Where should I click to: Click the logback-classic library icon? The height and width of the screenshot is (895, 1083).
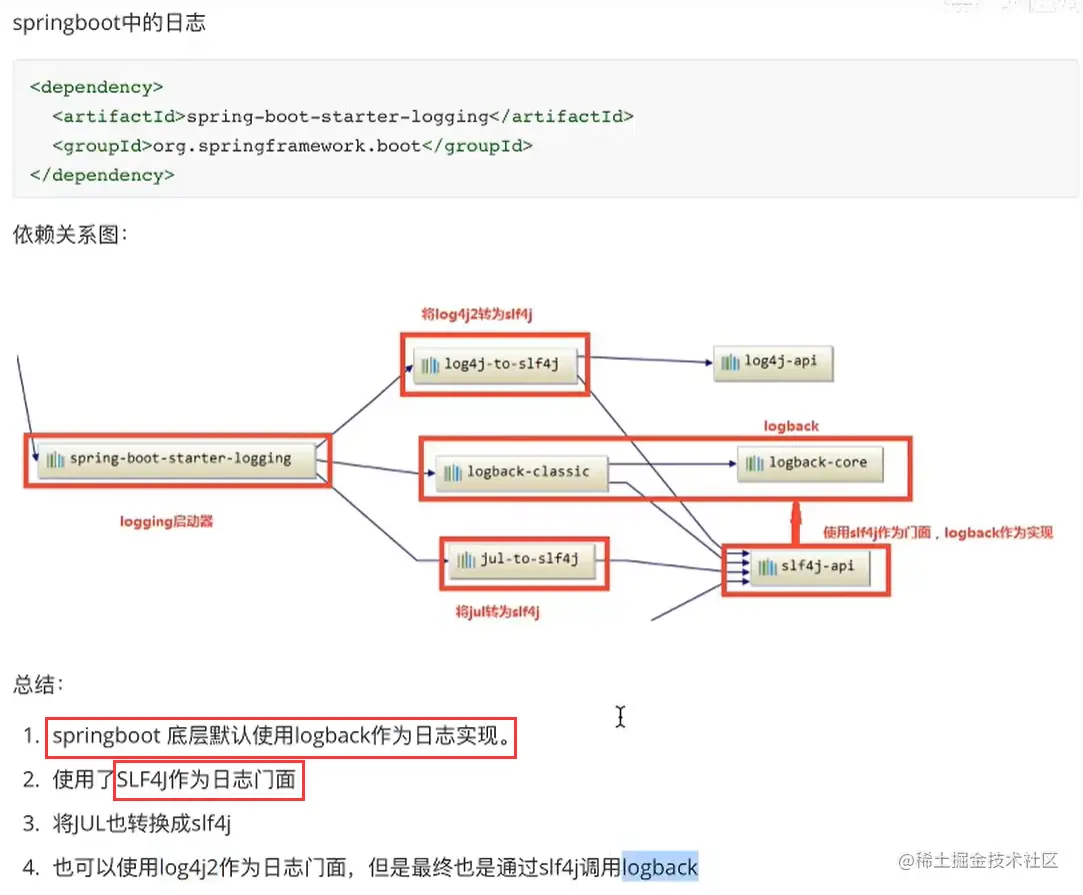tap(453, 473)
